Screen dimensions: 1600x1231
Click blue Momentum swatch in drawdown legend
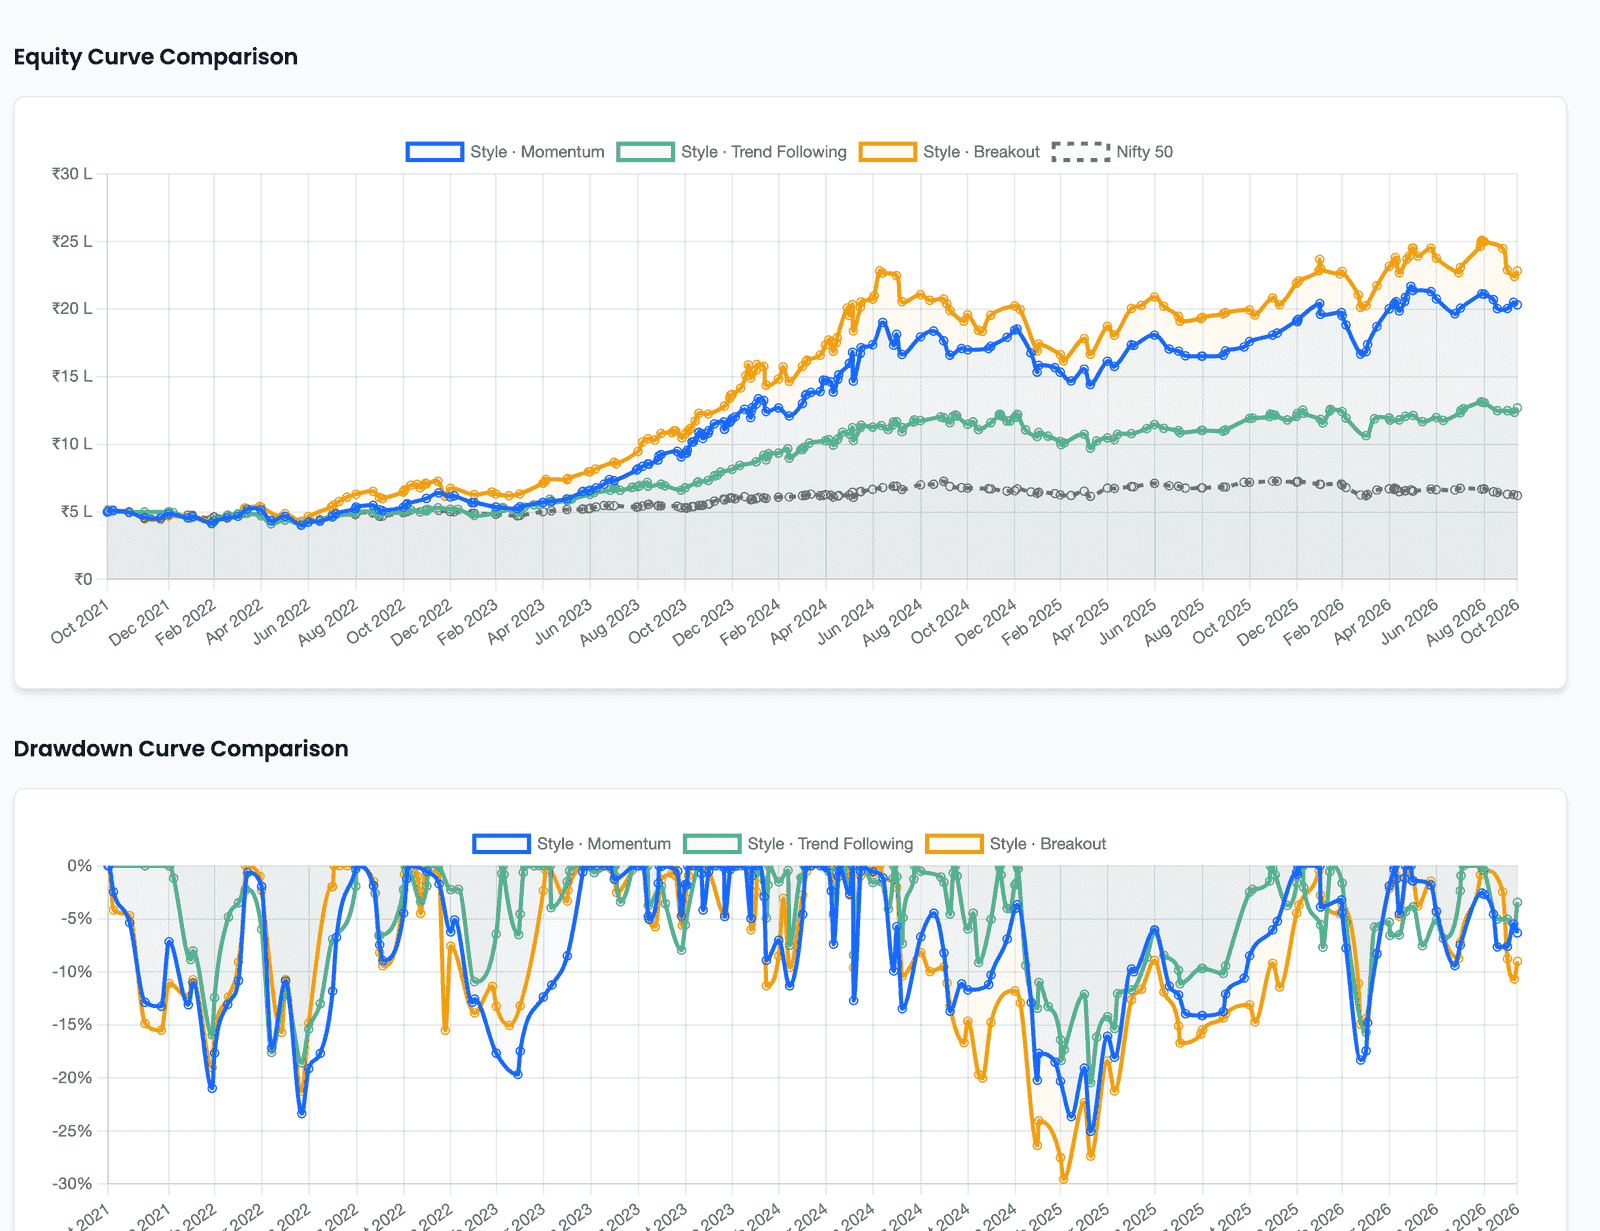pos(502,844)
